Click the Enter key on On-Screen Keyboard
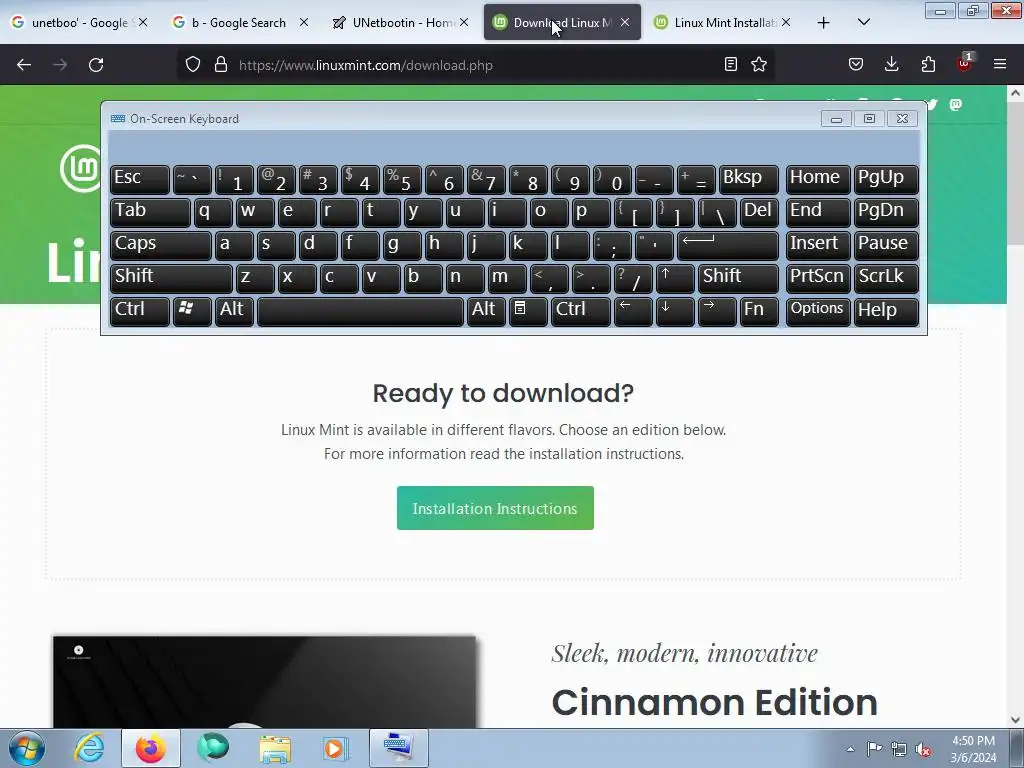 (x=728, y=246)
